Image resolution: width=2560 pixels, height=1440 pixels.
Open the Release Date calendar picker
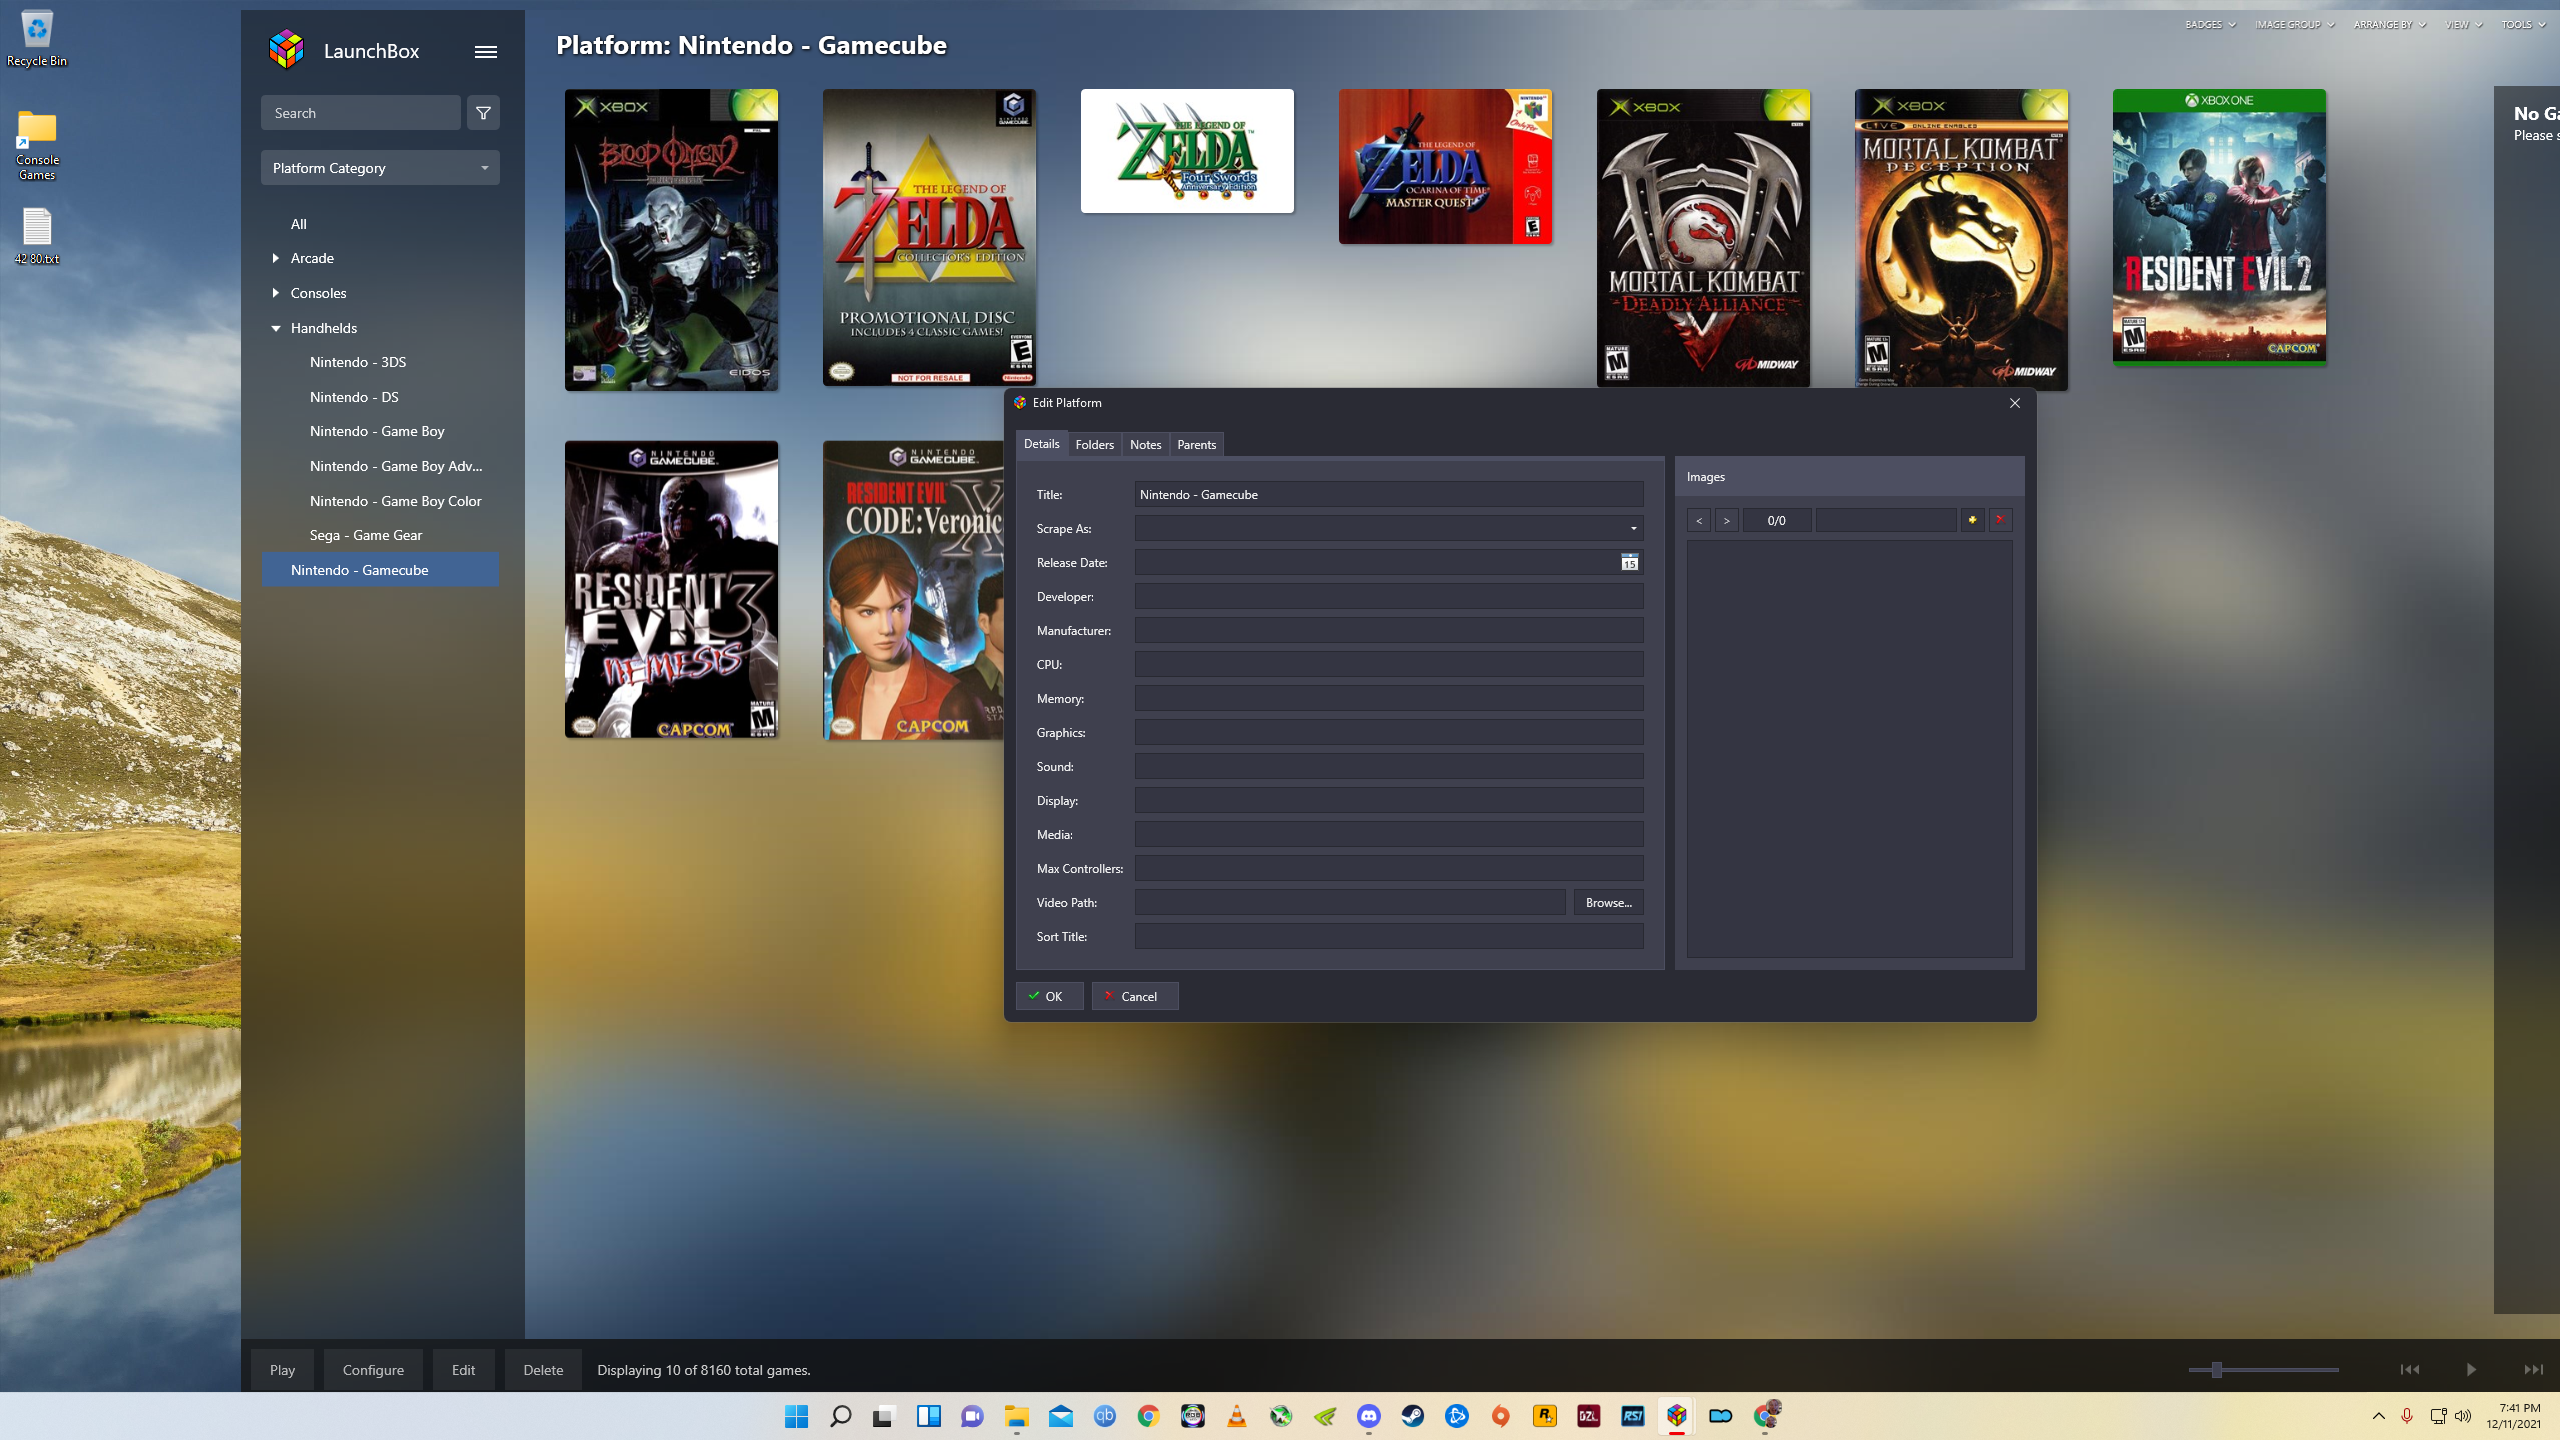click(1630, 563)
